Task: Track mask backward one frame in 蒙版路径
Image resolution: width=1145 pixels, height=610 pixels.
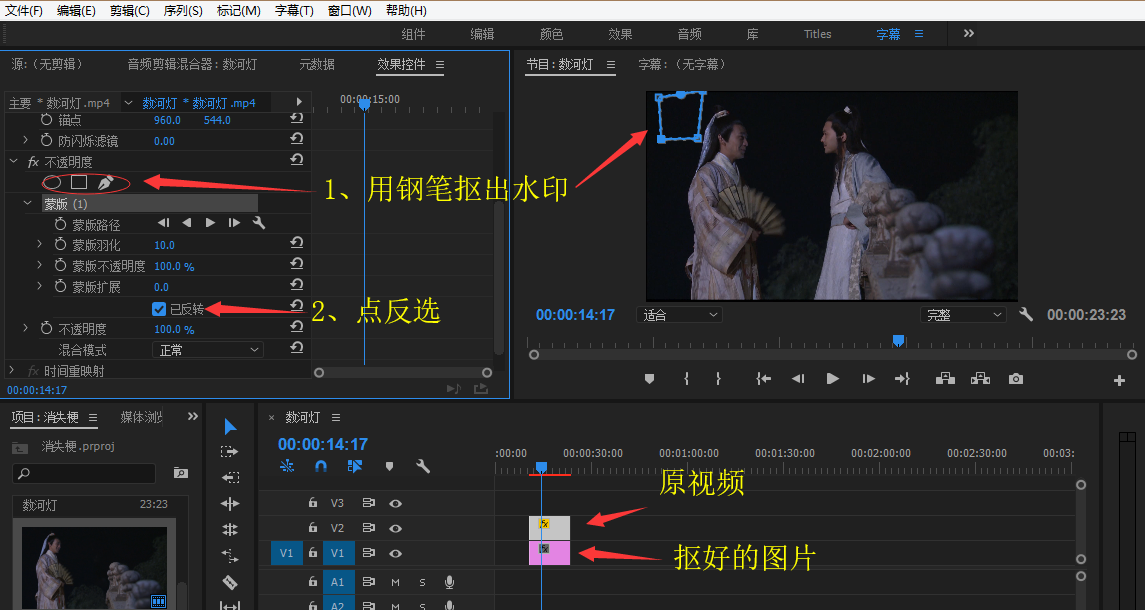Action: [164, 223]
